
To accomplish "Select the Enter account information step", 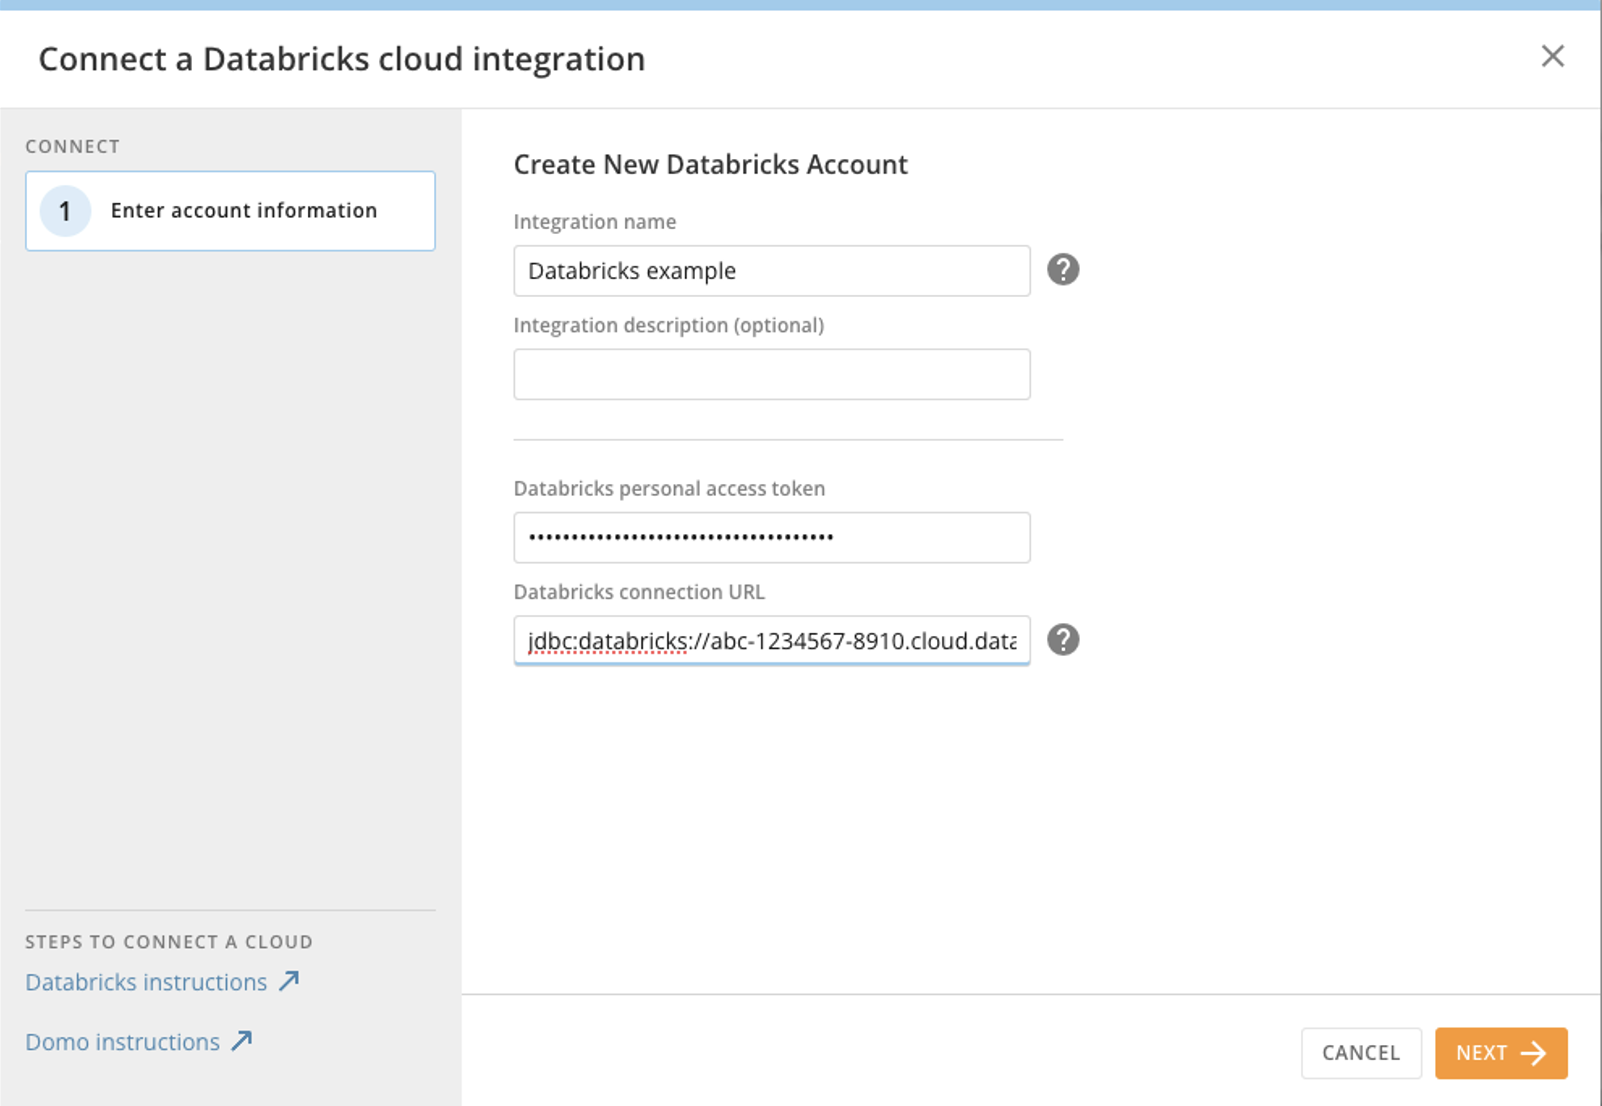I will click(x=230, y=211).
